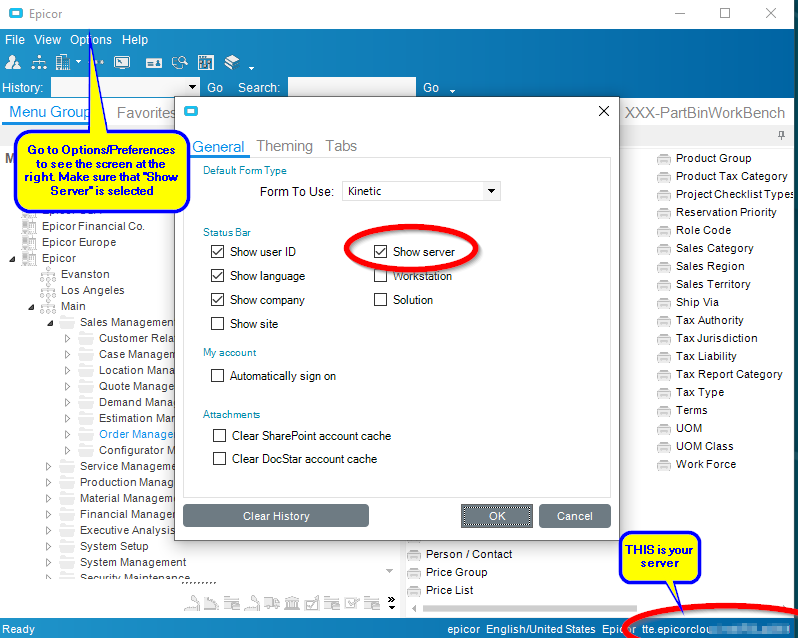Click the checkmark pencil shortcut icon

tap(352, 603)
